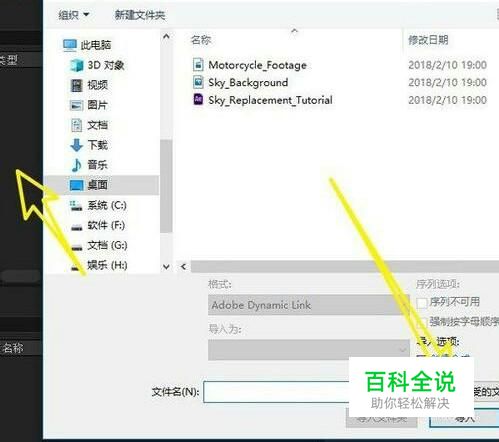Toggle the 序列不可用 checkbox
Viewport: 499px width, 442px height.
[422, 303]
